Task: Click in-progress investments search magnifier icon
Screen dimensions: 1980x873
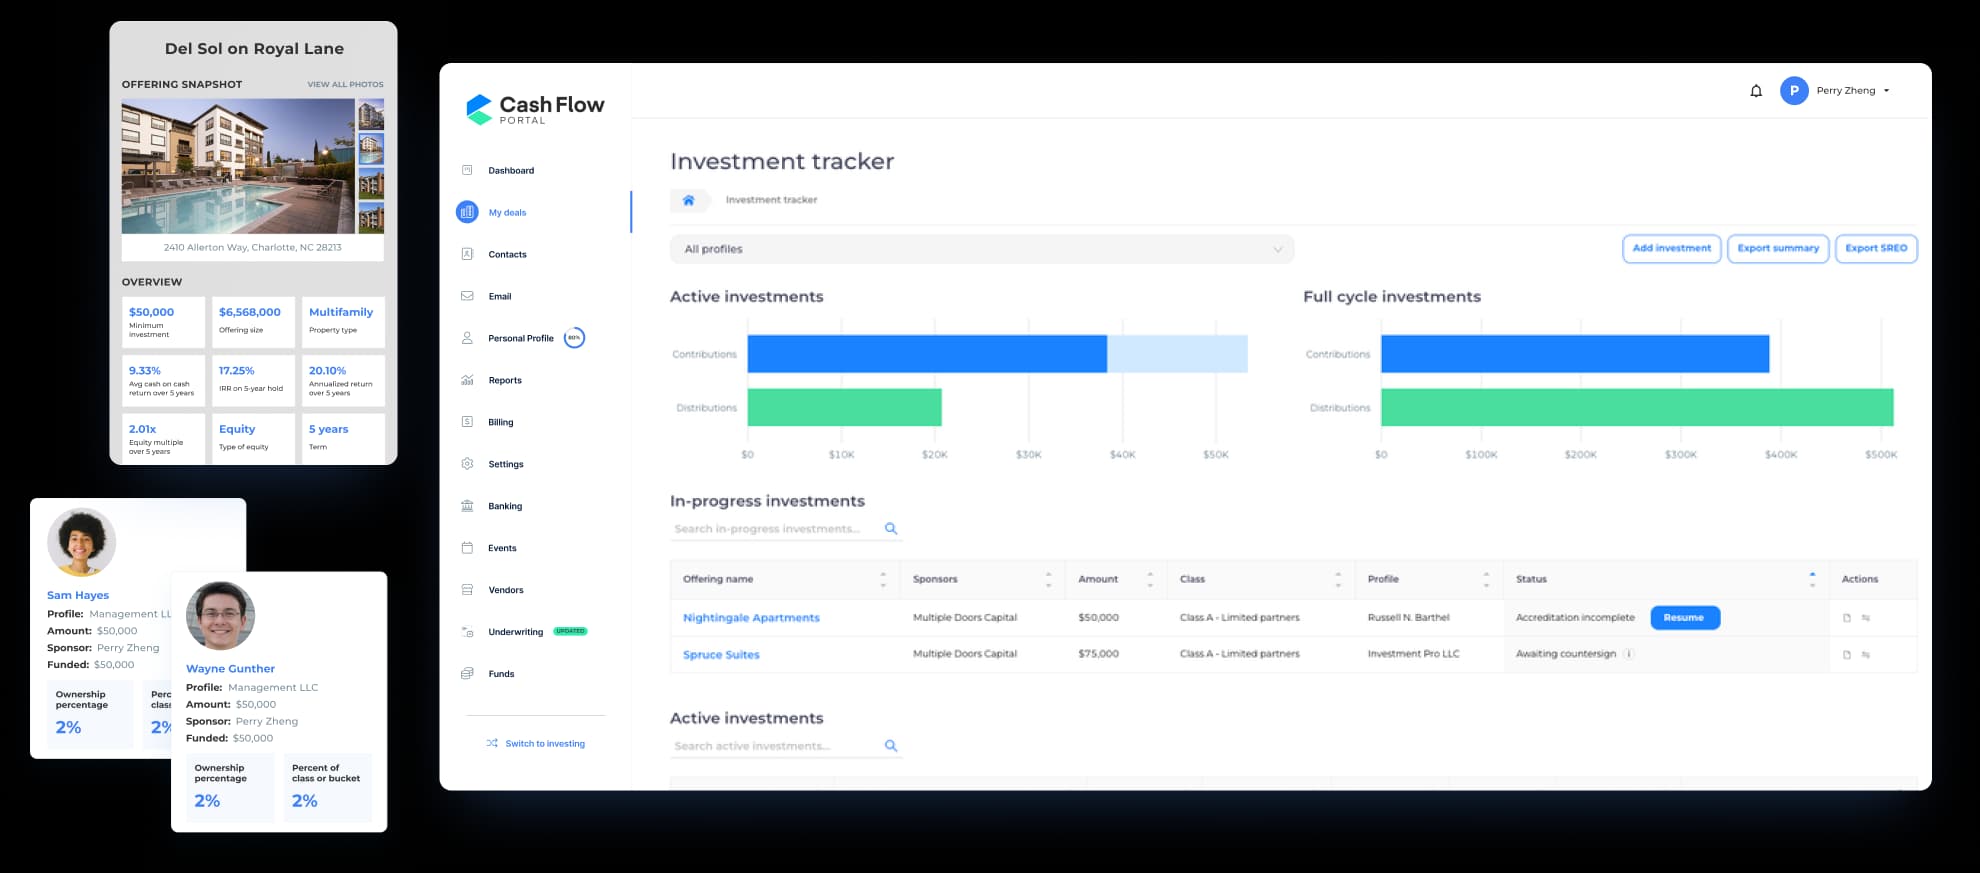Action: click(891, 529)
